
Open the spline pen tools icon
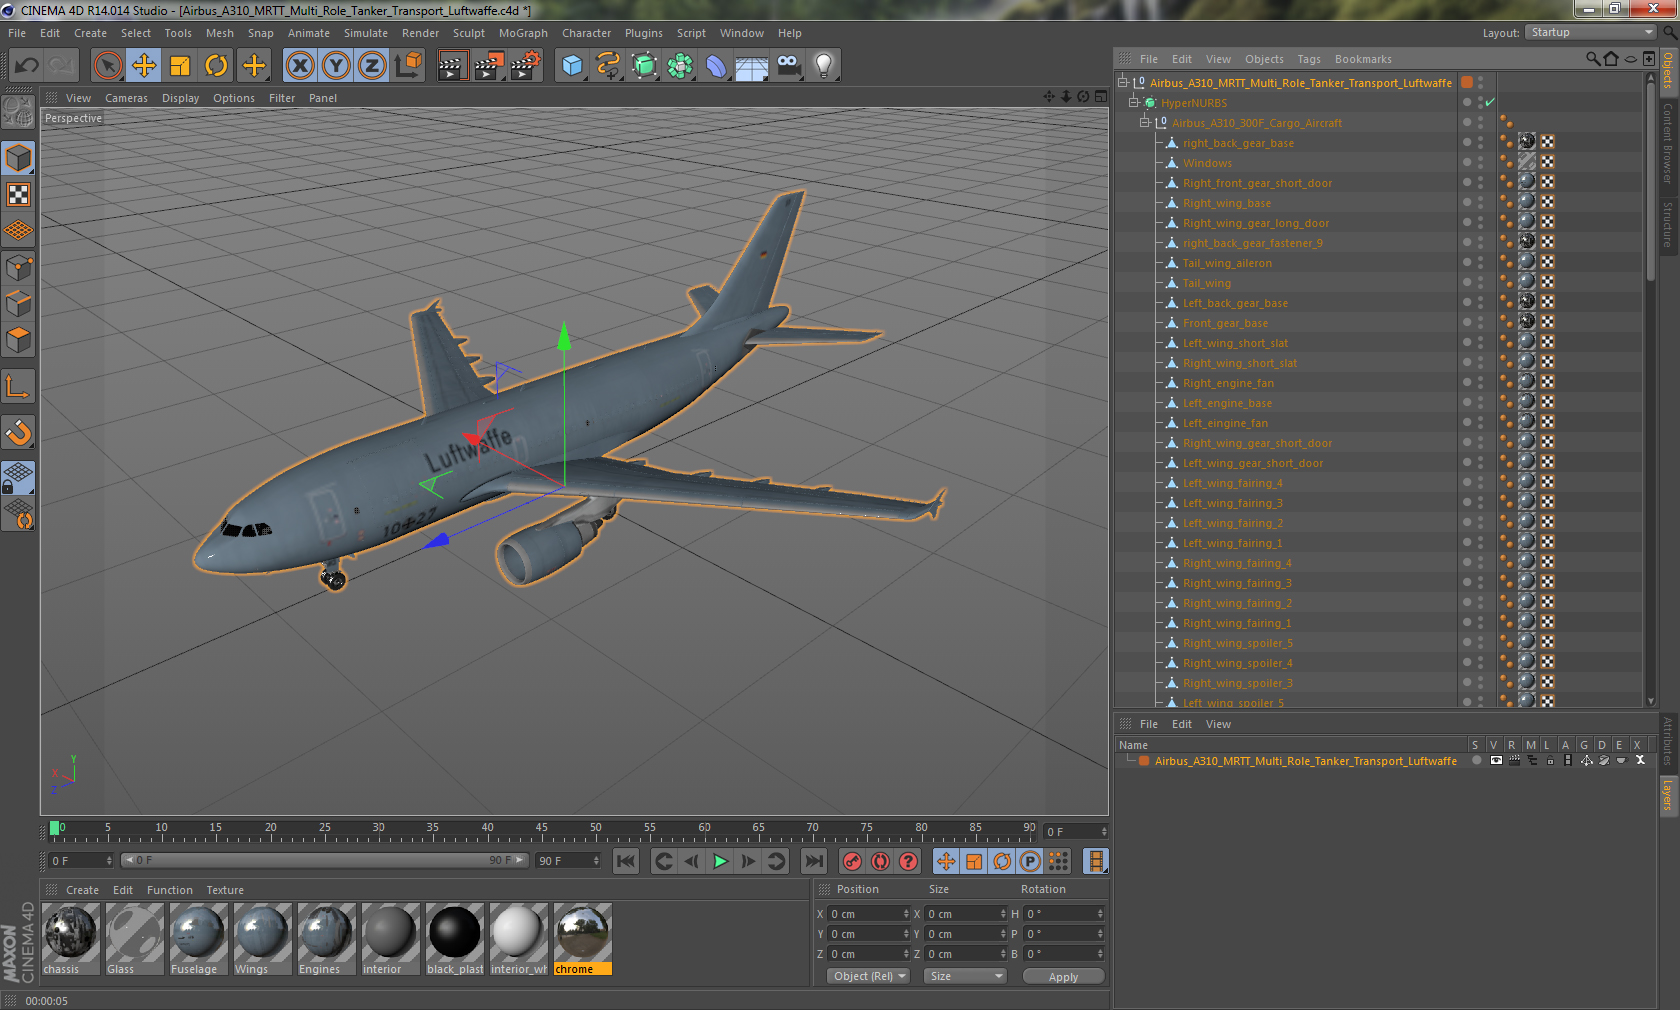click(608, 66)
